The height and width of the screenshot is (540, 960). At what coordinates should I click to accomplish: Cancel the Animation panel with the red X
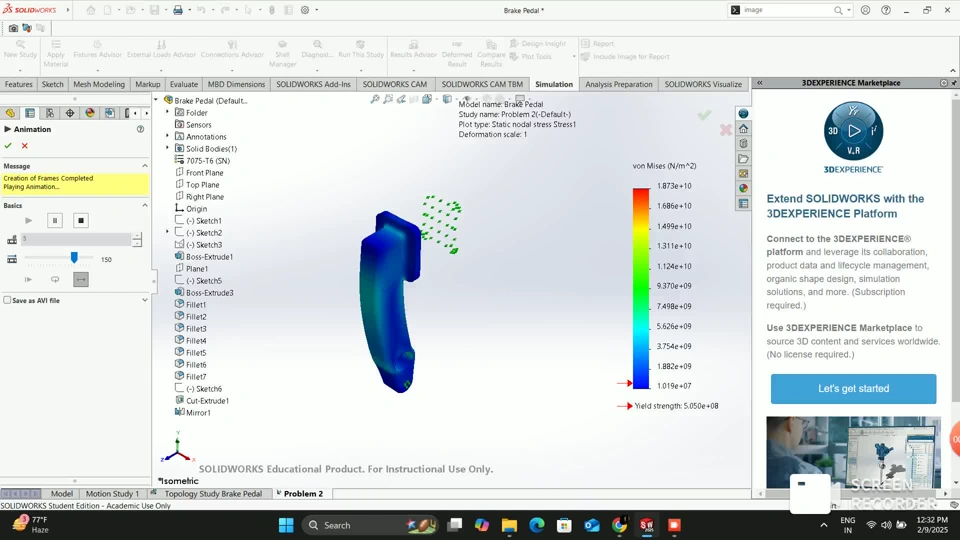tap(24, 146)
